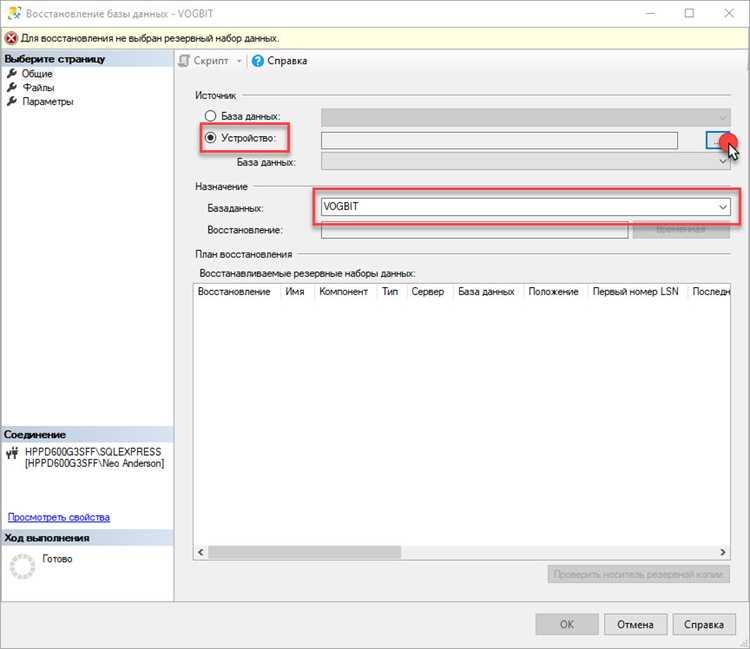Viewport: 750px width, 649px height.
Task: Select the Устройство radio button
Action: [x=210, y=138]
